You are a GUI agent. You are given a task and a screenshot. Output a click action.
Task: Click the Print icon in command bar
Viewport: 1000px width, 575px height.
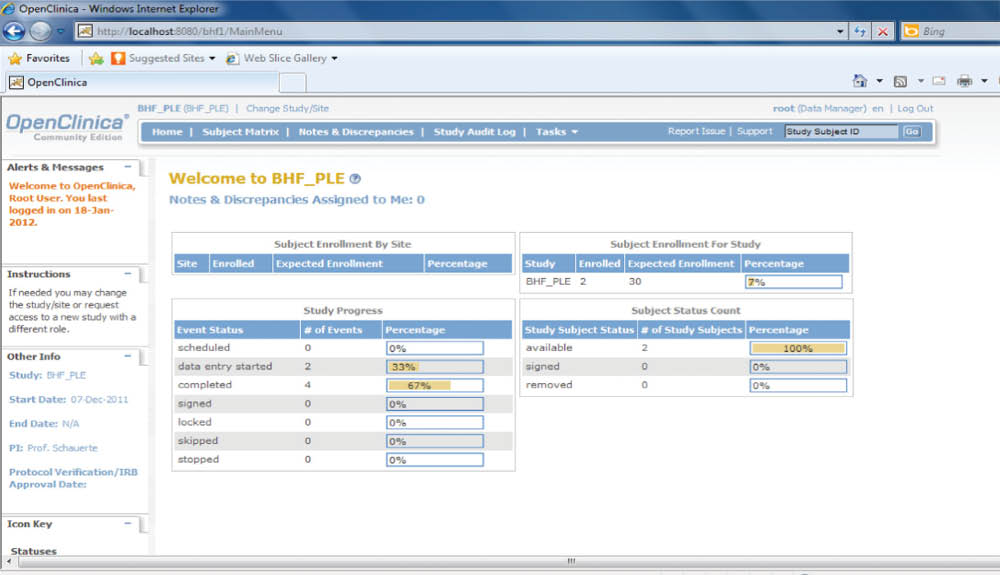point(965,81)
